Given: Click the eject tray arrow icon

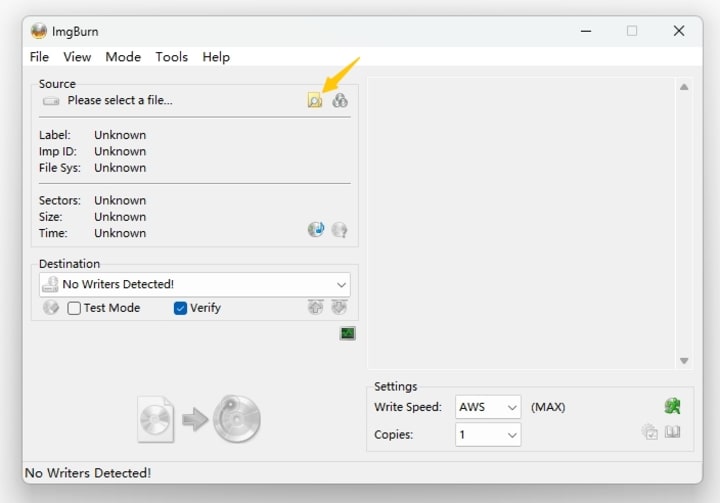Looking at the screenshot, I should pyautogui.click(x=315, y=307).
